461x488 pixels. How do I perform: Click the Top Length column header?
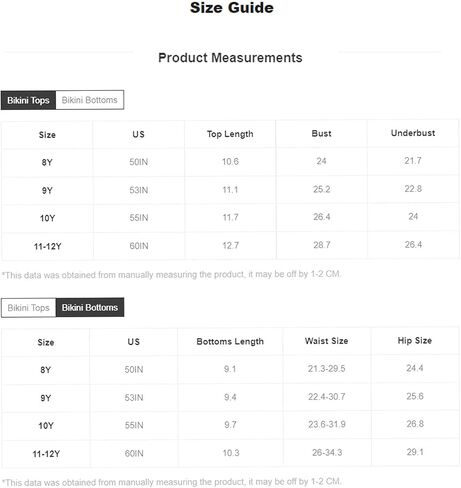point(230,134)
